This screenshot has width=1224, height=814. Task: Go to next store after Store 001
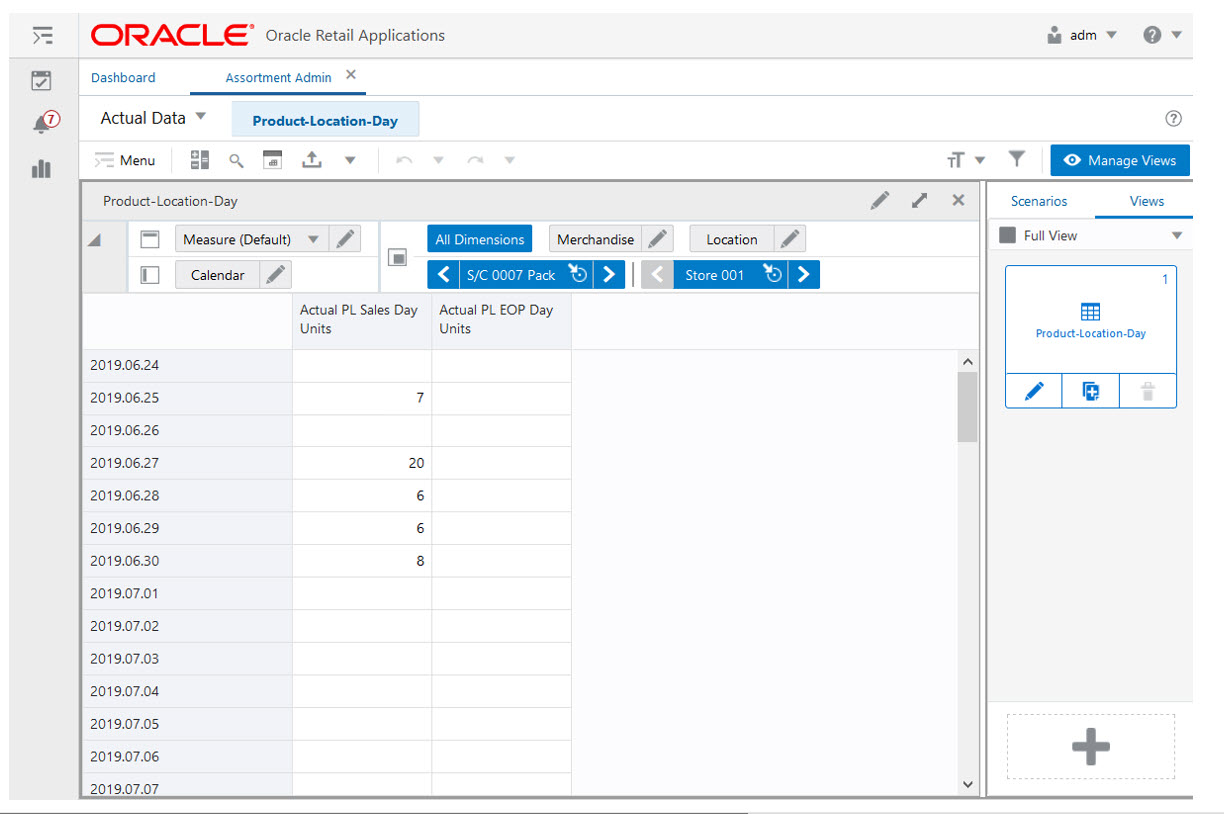click(x=804, y=275)
